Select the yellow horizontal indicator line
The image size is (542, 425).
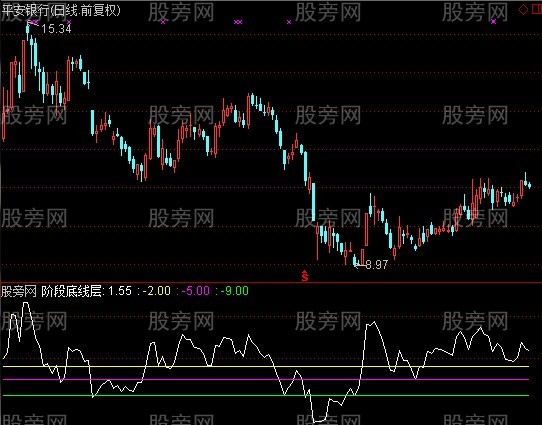point(266,366)
